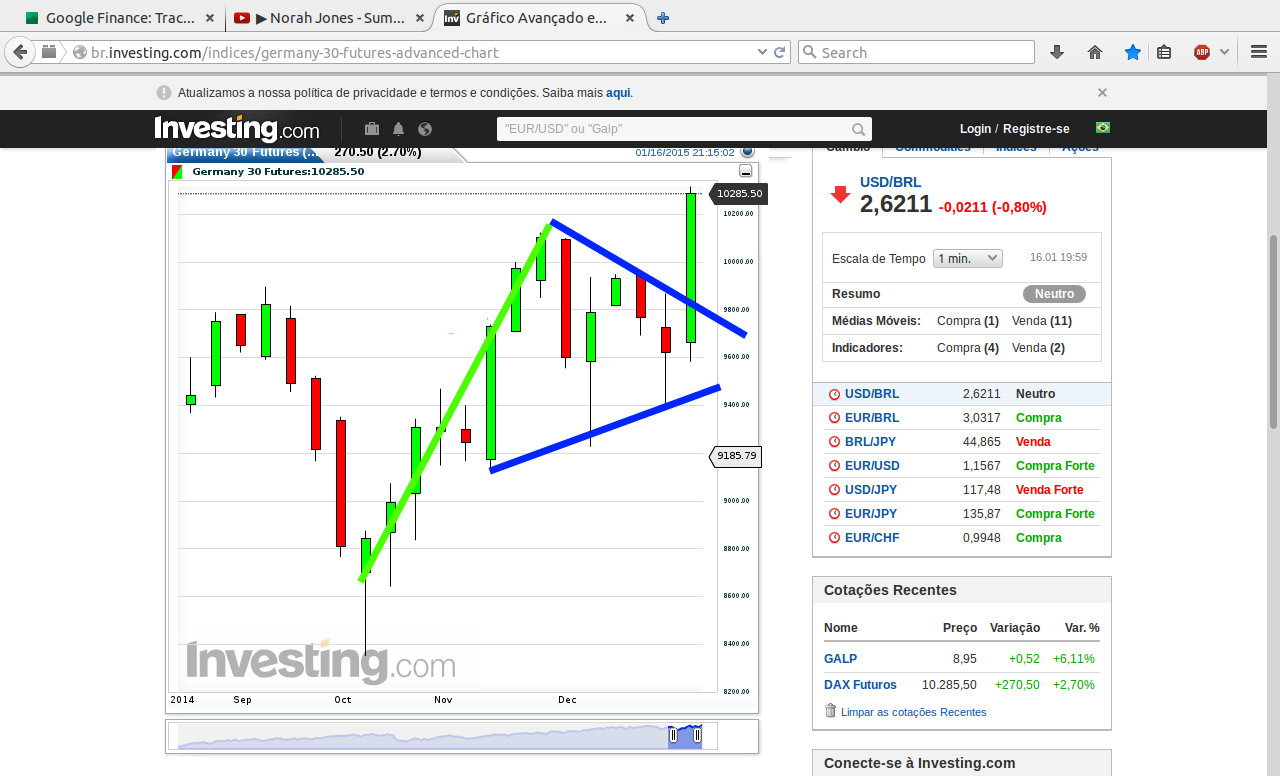Screen dimensions: 1280x776
Task: Click the right handle of chart range slider
Action: pyautogui.click(x=697, y=736)
